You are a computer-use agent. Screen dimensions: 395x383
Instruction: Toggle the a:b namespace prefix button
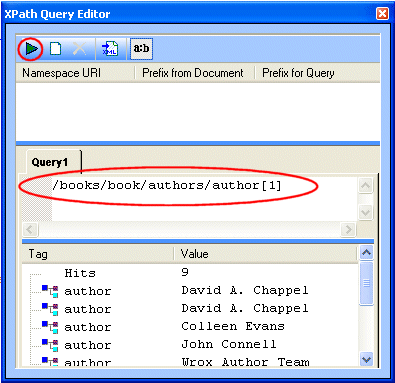pyautogui.click(x=141, y=49)
